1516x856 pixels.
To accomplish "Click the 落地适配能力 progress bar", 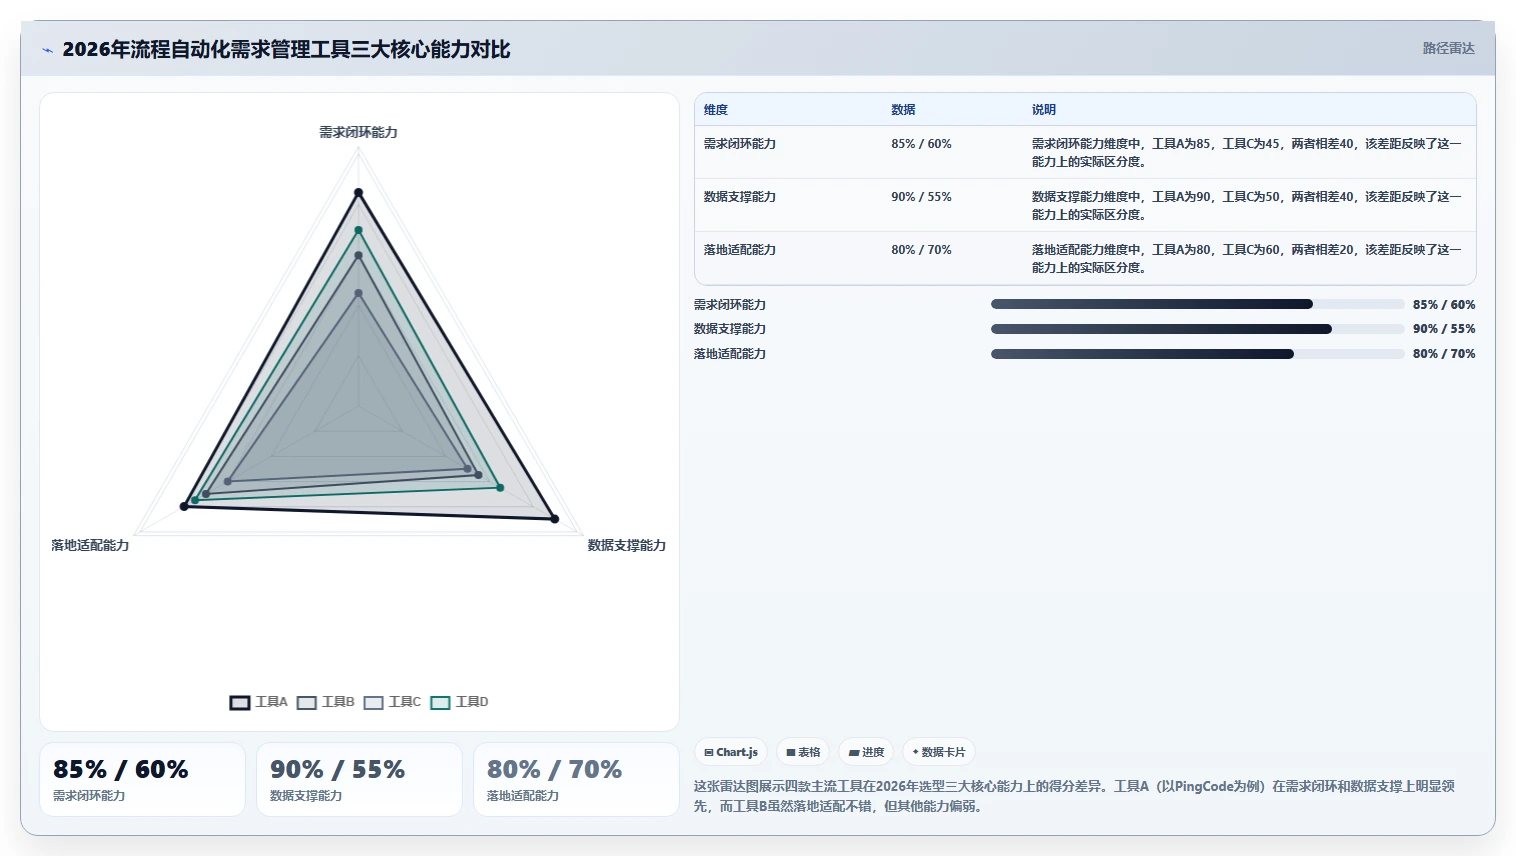I will click(1198, 354).
